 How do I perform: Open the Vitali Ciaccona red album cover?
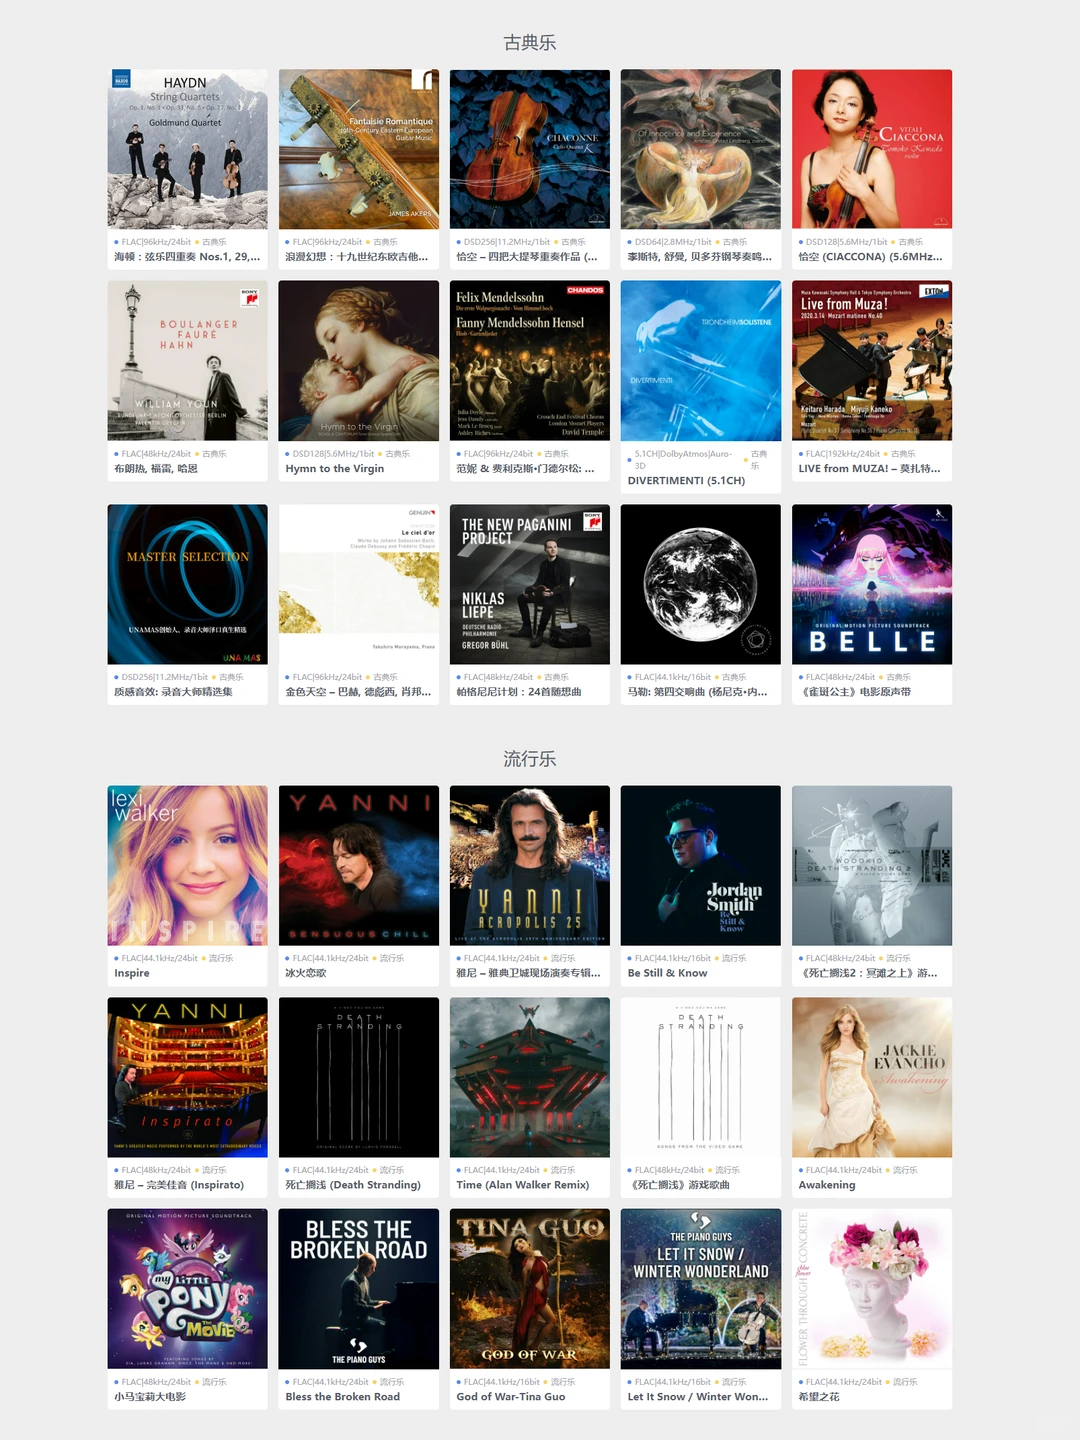(x=872, y=149)
